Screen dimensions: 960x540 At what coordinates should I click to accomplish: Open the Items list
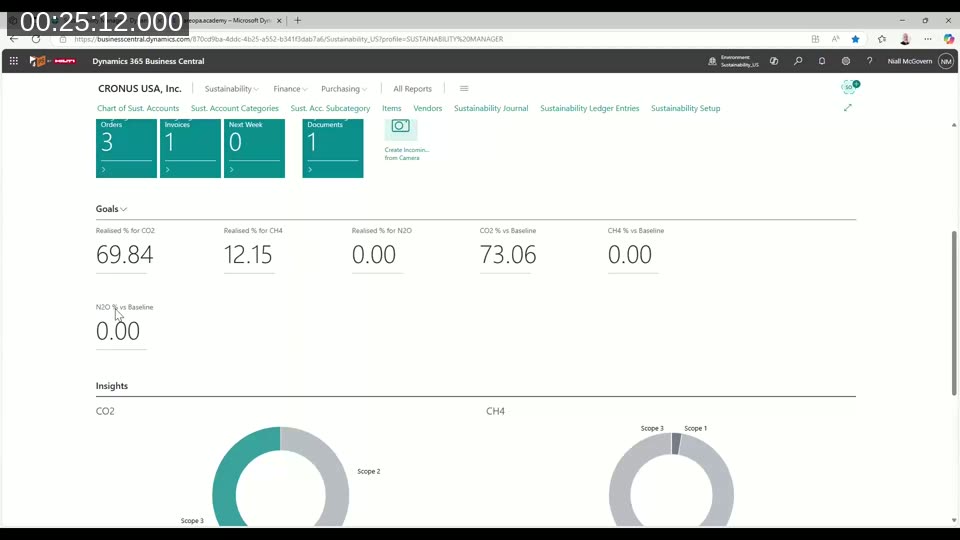pyautogui.click(x=392, y=108)
